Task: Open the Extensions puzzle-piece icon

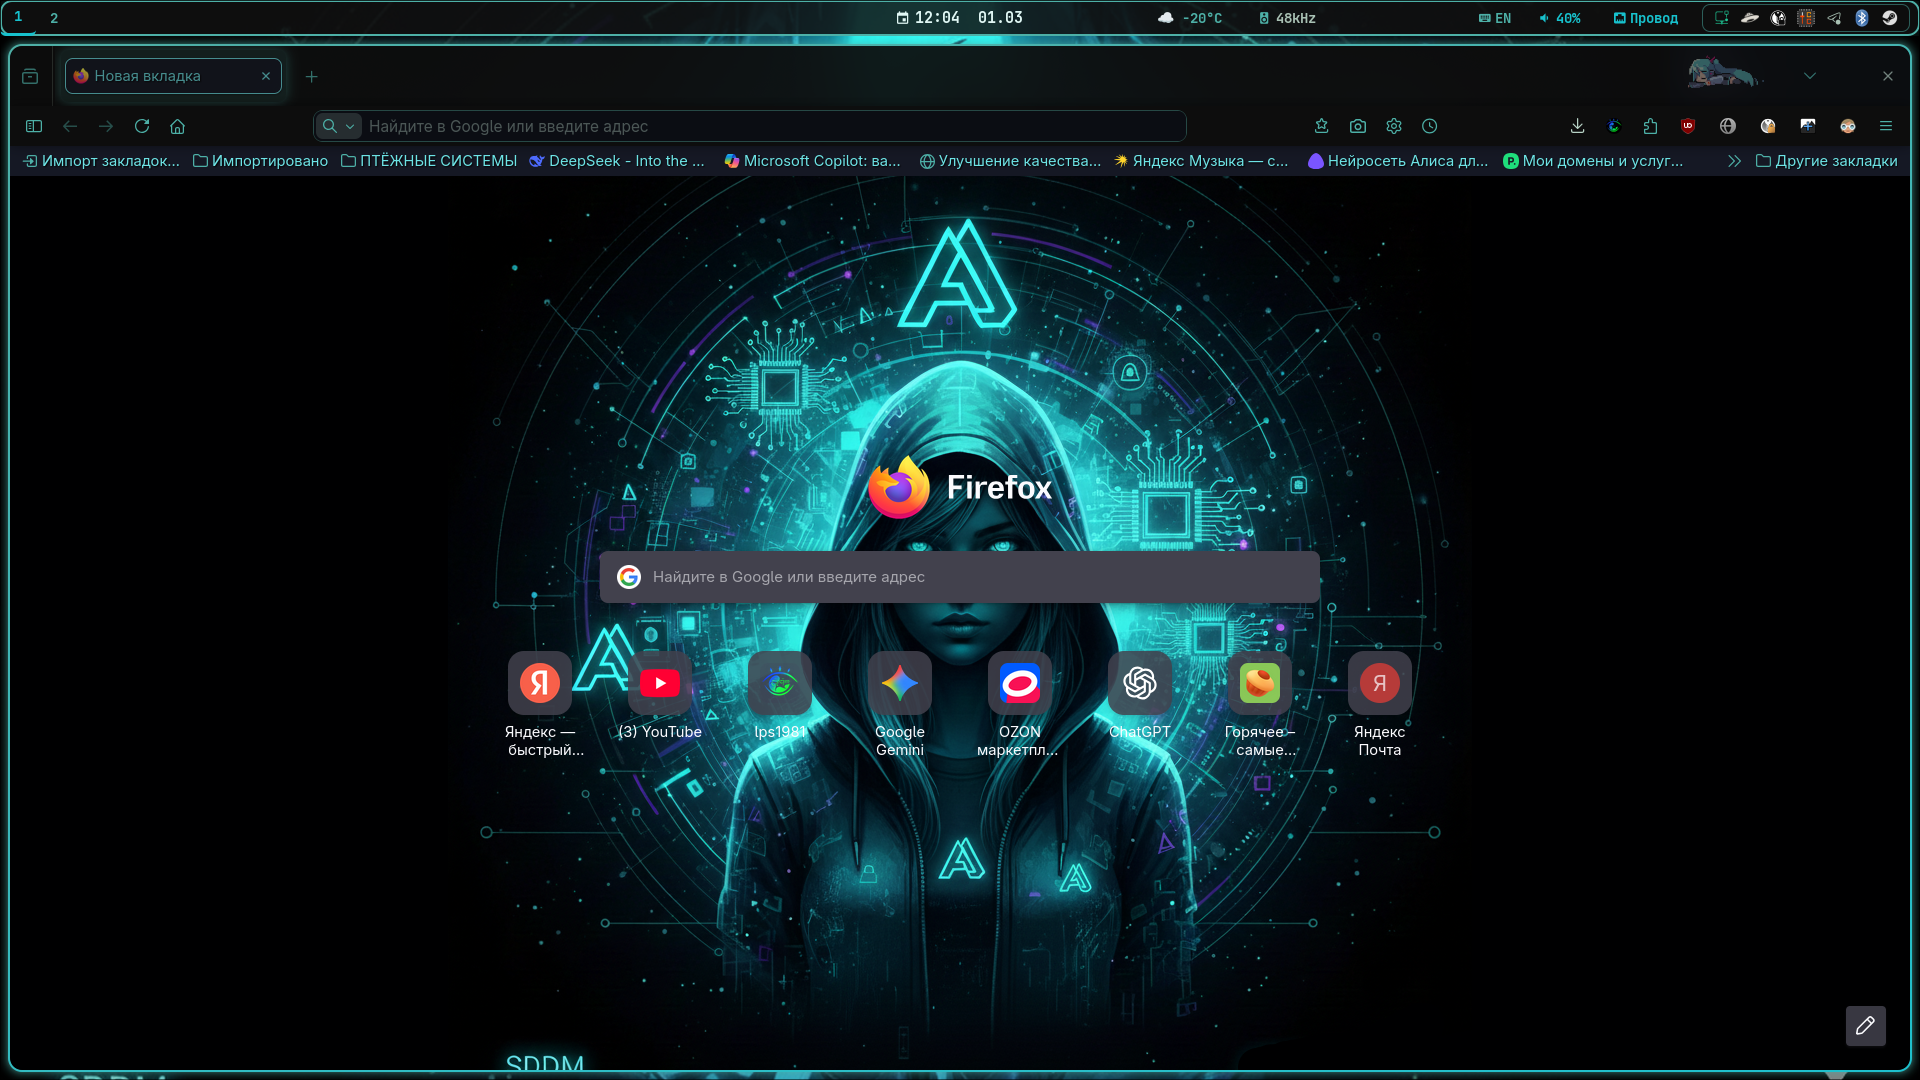Action: pyautogui.click(x=1650, y=126)
